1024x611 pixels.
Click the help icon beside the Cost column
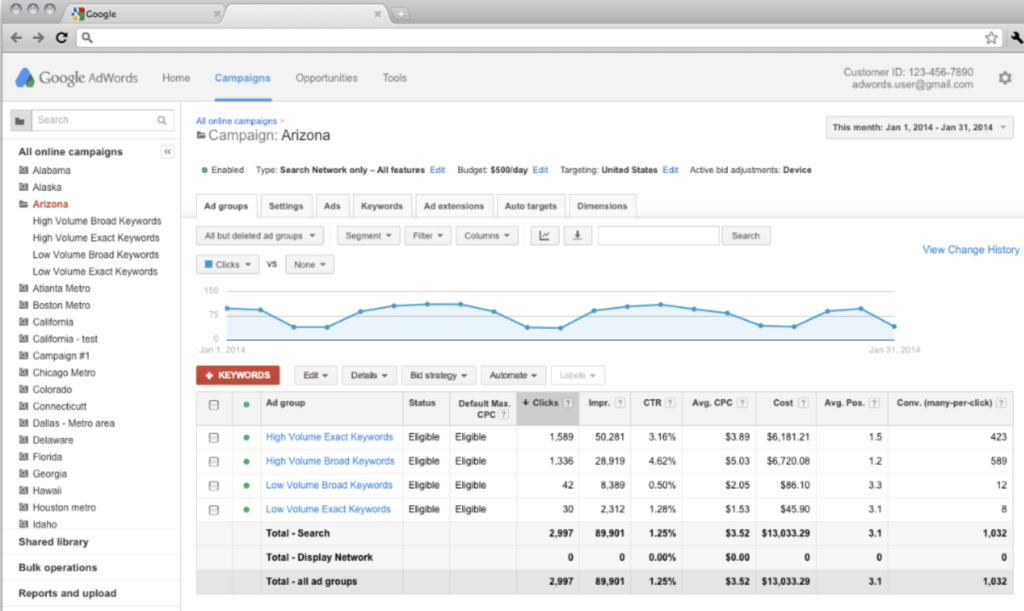[x=802, y=403]
